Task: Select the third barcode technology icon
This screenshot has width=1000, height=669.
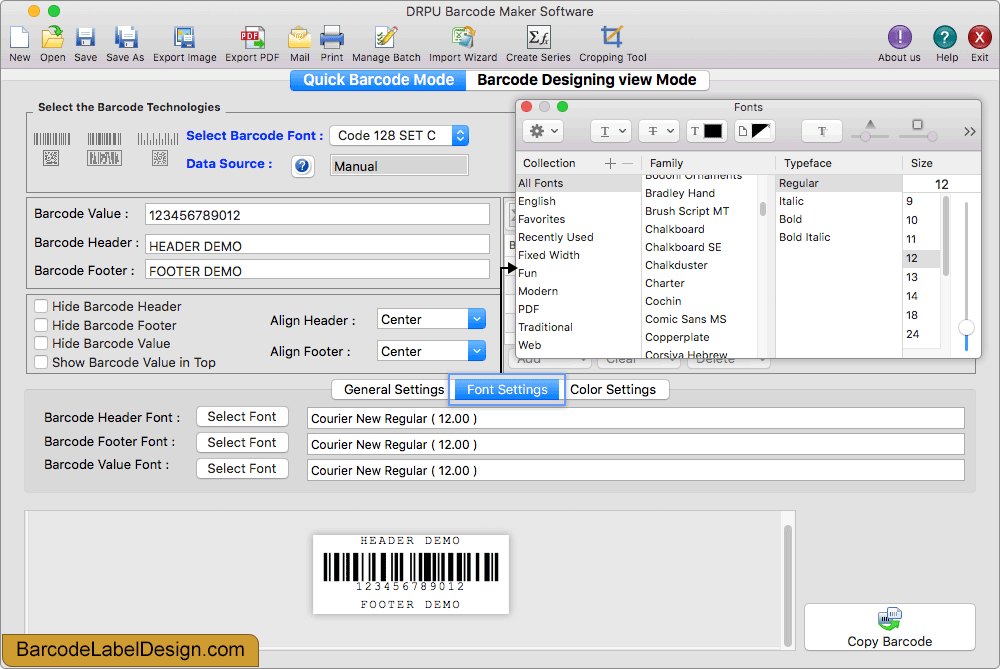Action: 158,148
